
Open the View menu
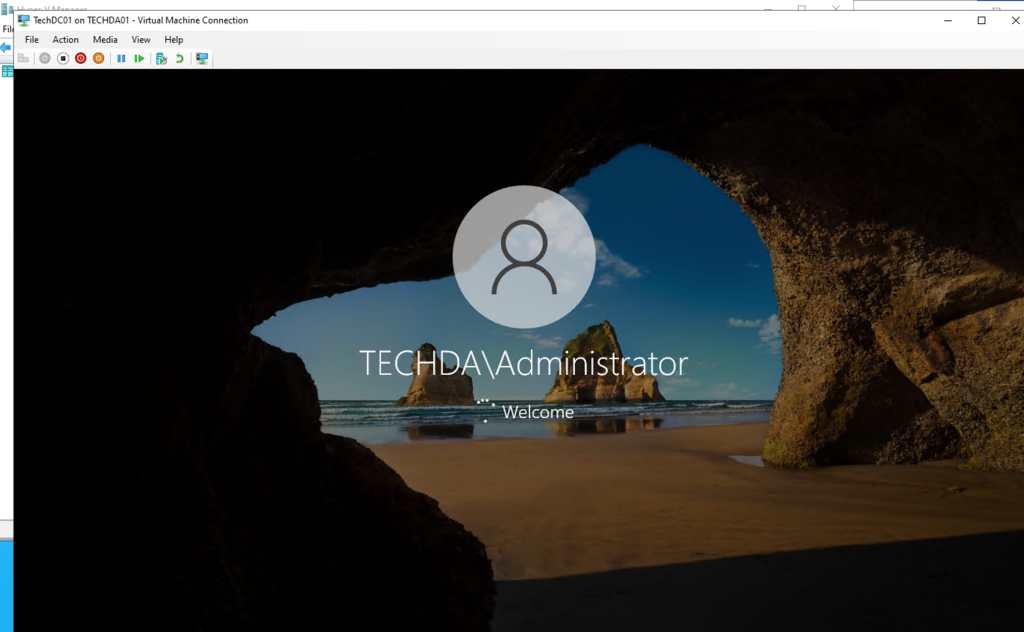click(141, 40)
